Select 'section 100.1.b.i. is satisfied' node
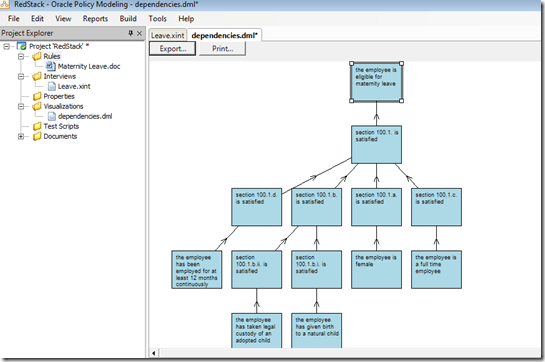 tap(317, 270)
